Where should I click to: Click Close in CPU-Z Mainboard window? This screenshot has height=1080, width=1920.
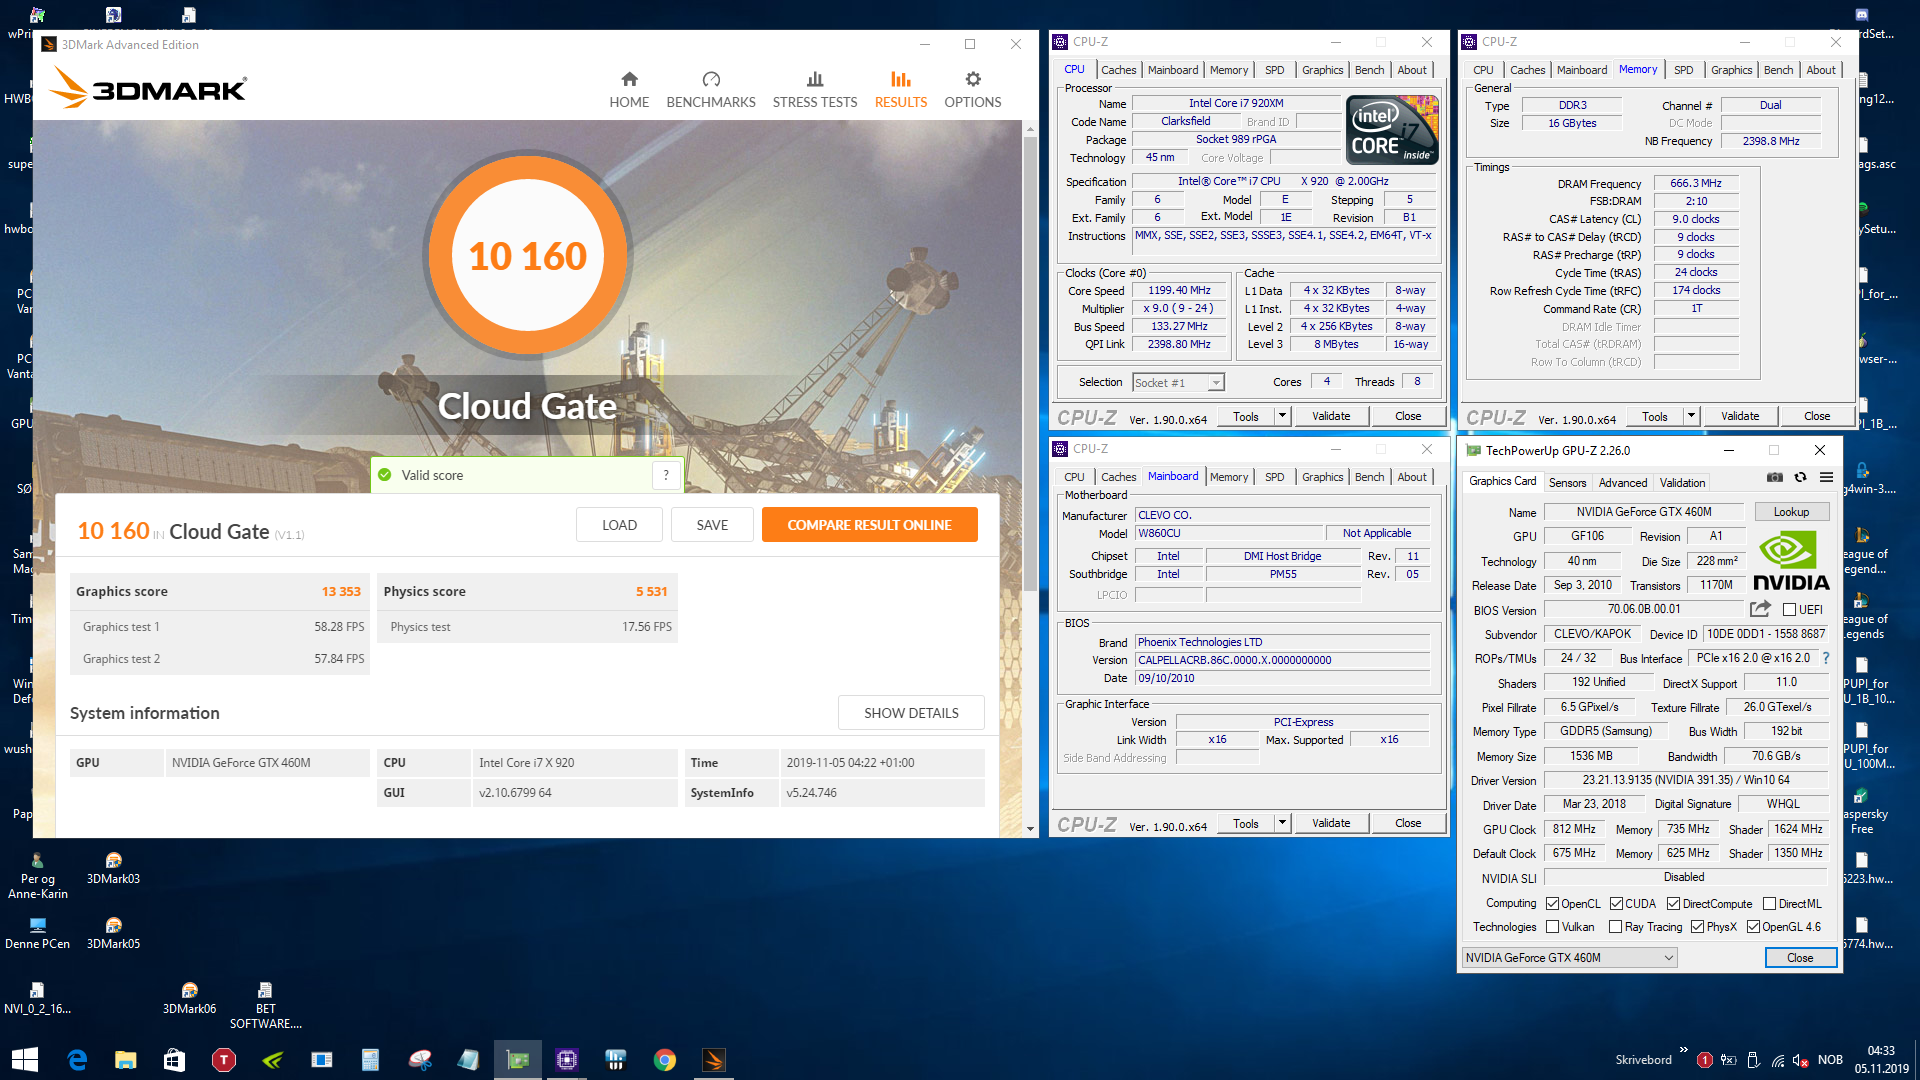tap(1408, 823)
